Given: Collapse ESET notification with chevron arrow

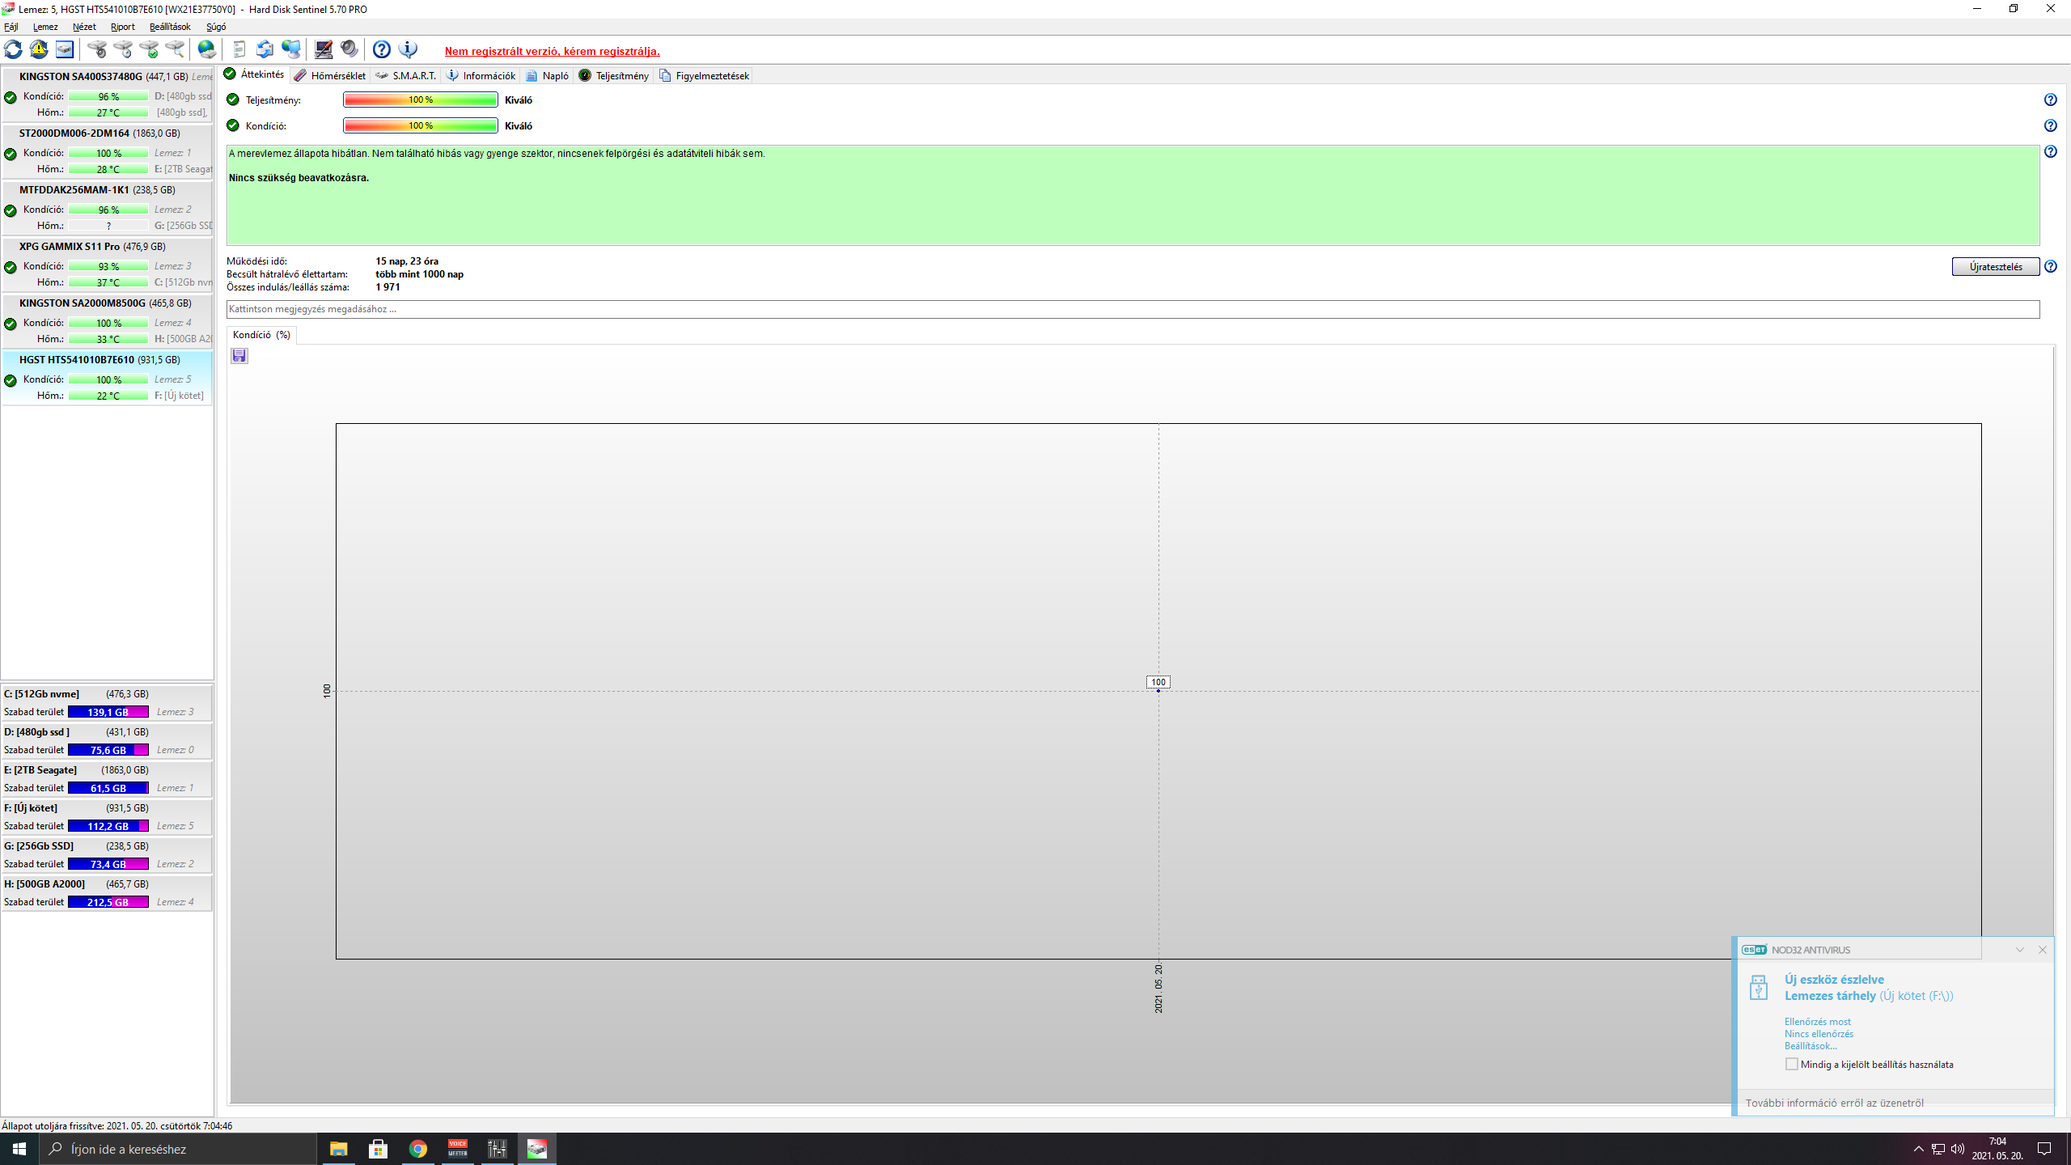Looking at the screenshot, I should [2019, 950].
